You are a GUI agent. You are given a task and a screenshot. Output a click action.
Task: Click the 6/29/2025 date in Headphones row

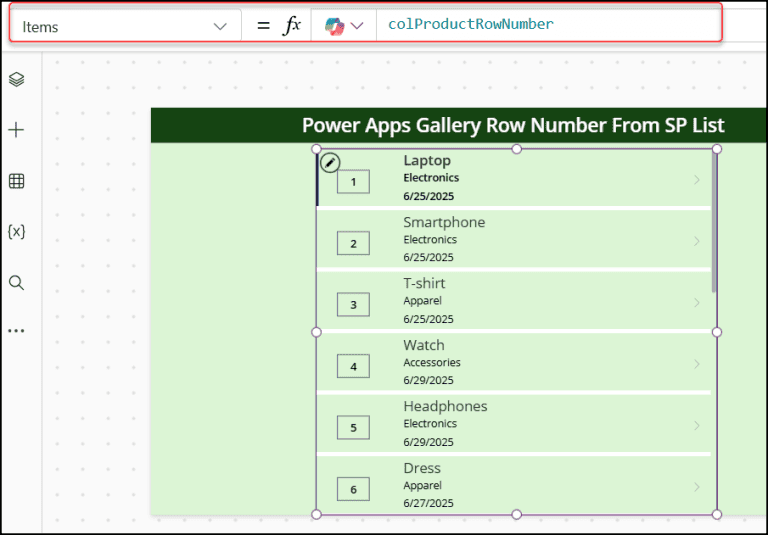[x=429, y=442]
